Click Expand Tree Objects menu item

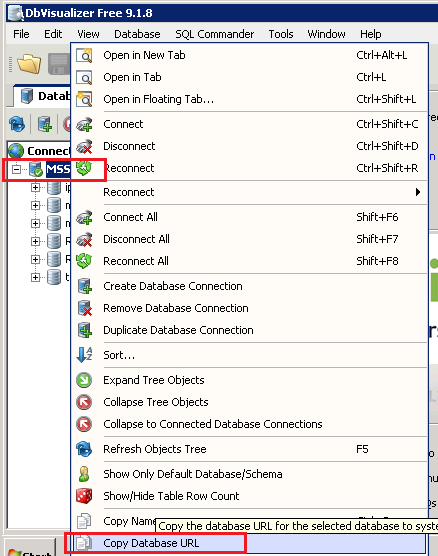click(x=249, y=380)
